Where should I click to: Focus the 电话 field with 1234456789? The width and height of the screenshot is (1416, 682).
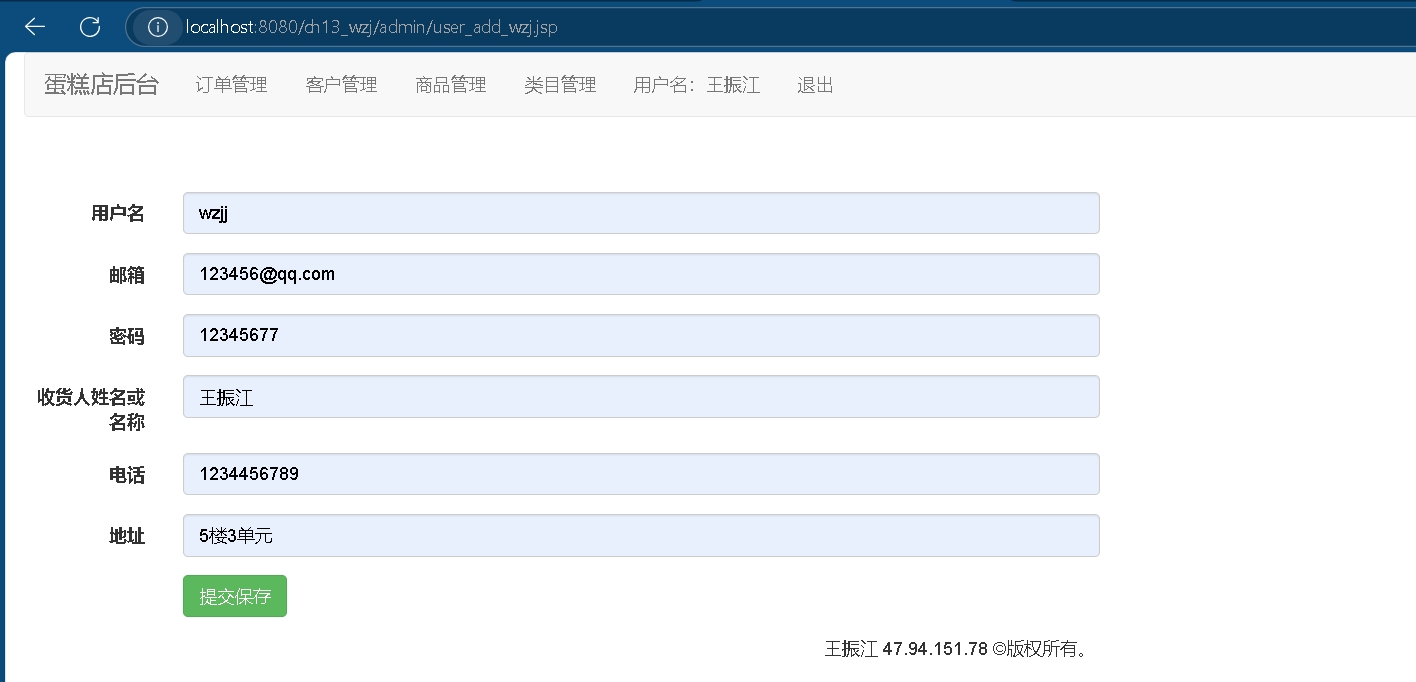coord(641,474)
